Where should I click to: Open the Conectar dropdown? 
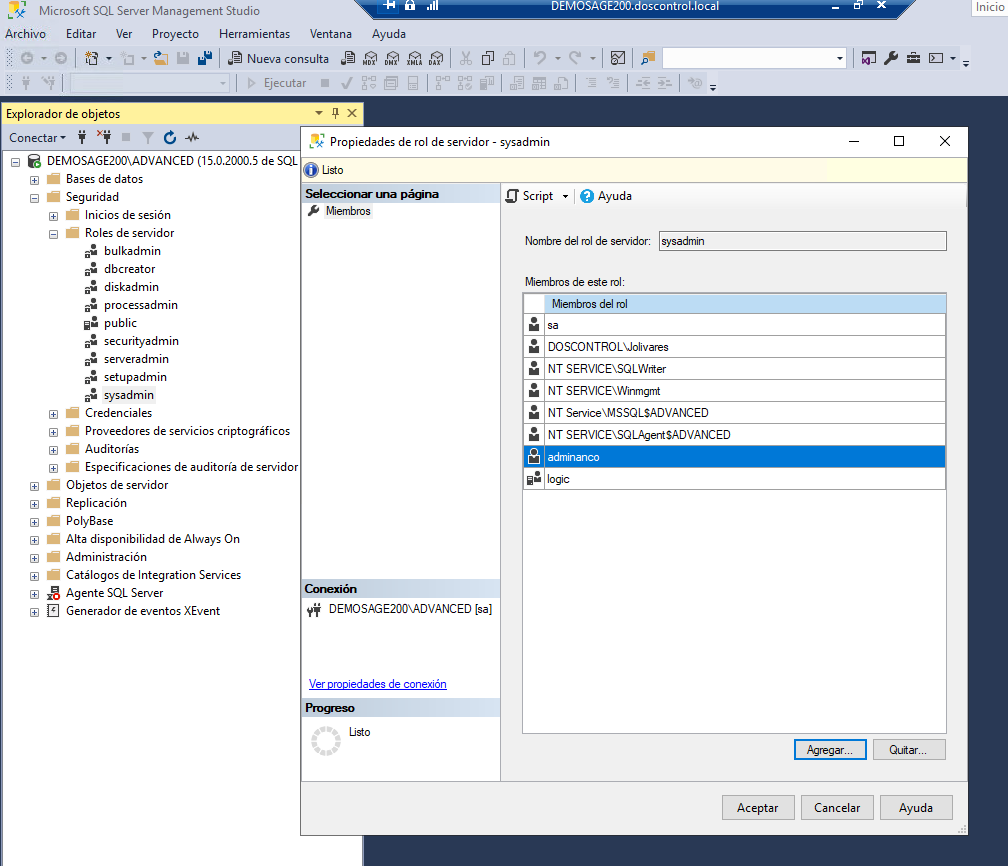click(x=37, y=138)
